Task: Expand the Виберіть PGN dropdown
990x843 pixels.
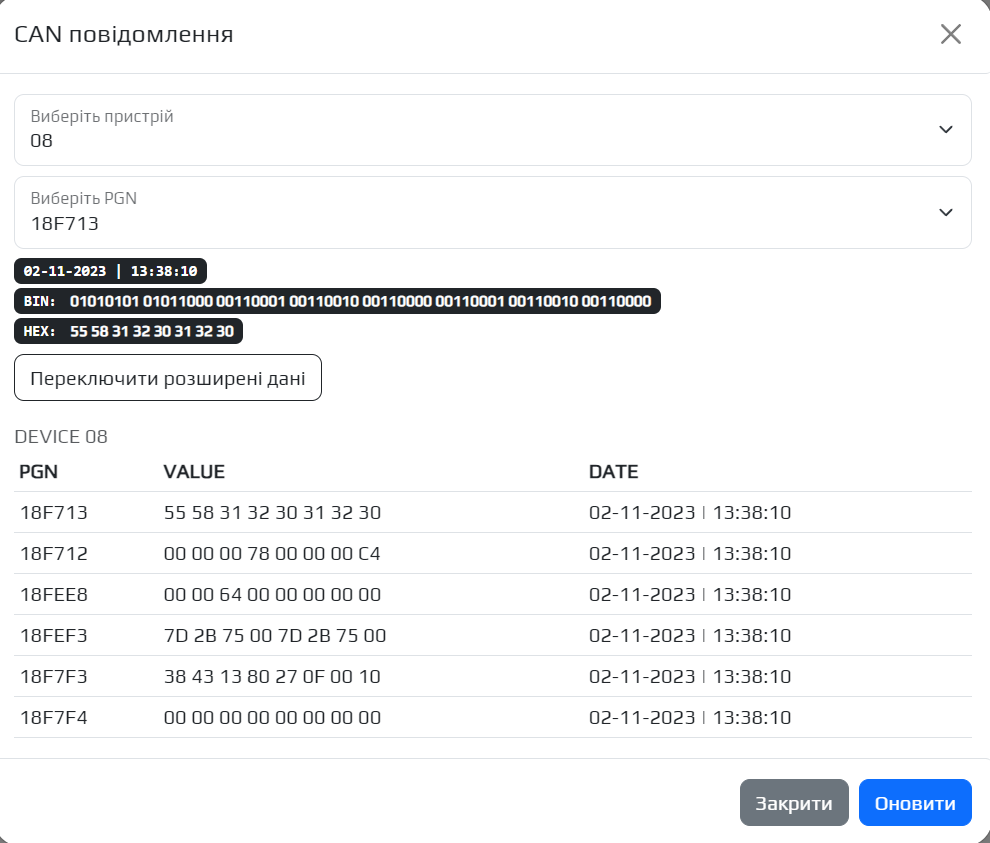Action: 492,212
